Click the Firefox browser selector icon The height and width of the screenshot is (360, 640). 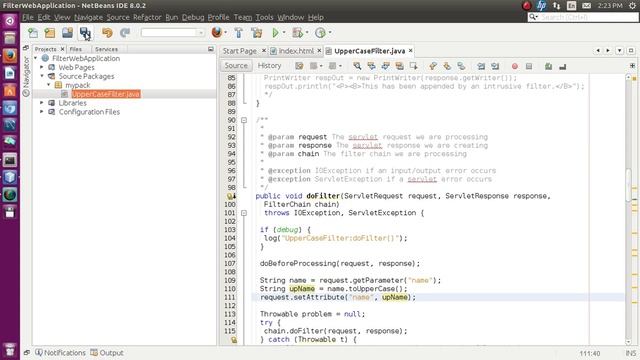[217, 32]
